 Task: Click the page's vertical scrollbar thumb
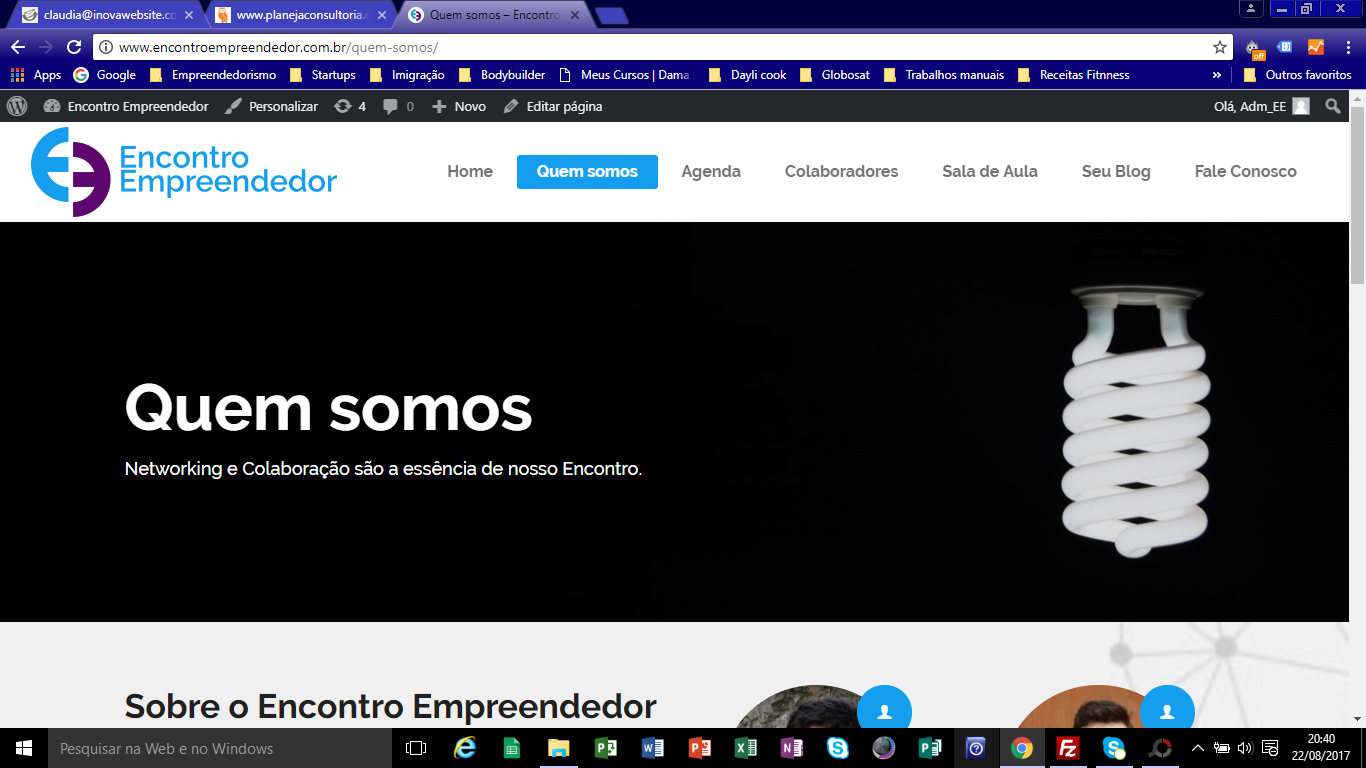pos(1357,200)
